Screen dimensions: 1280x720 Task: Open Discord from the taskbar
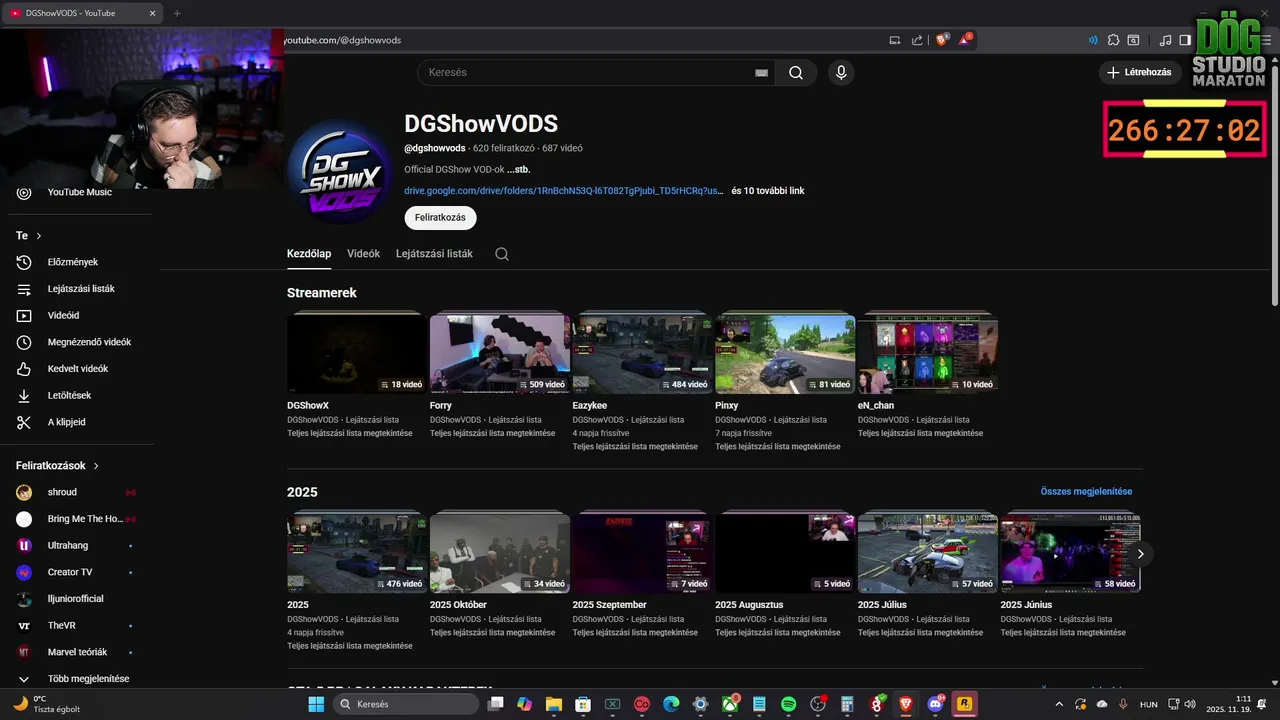point(936,704)
